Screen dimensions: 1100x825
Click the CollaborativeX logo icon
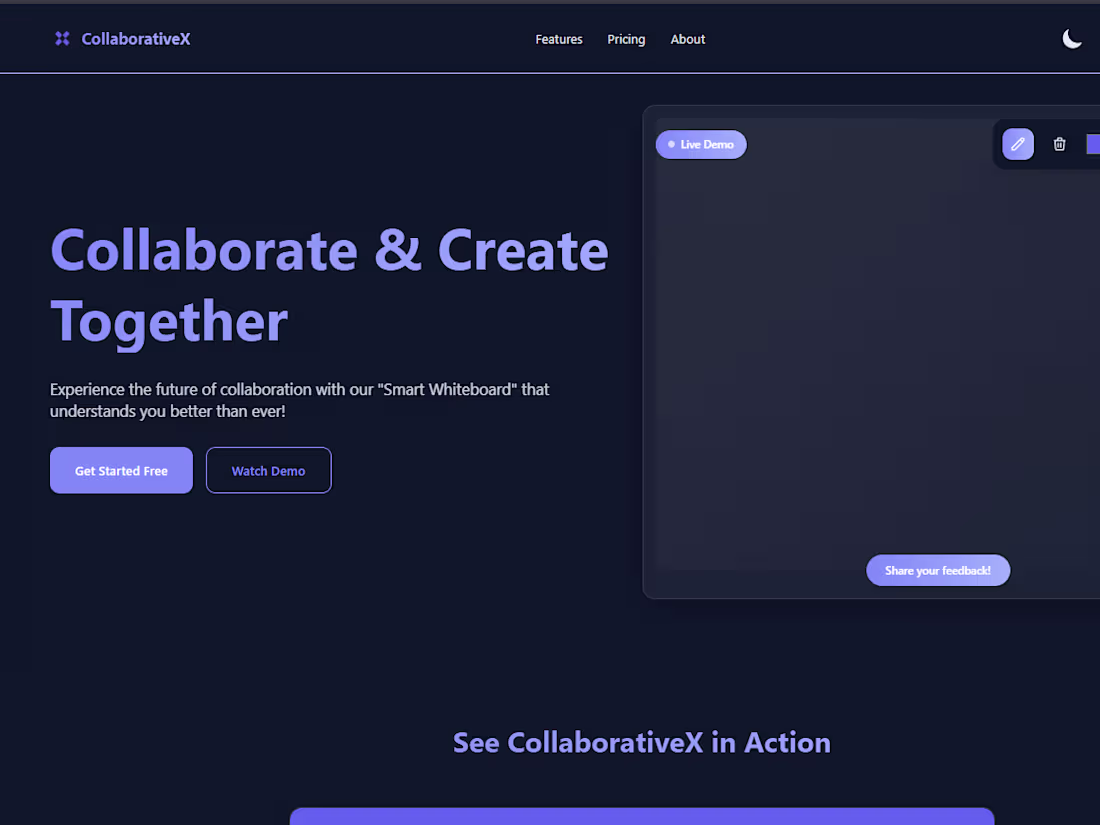[62, 39]
